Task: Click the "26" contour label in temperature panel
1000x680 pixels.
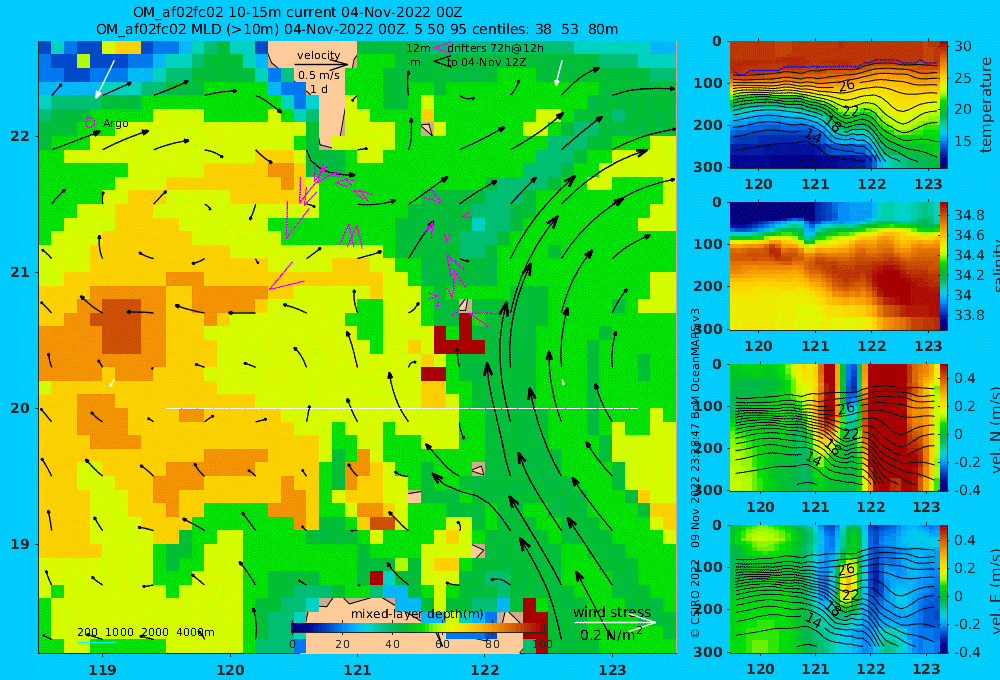Action: click(846, 85)
